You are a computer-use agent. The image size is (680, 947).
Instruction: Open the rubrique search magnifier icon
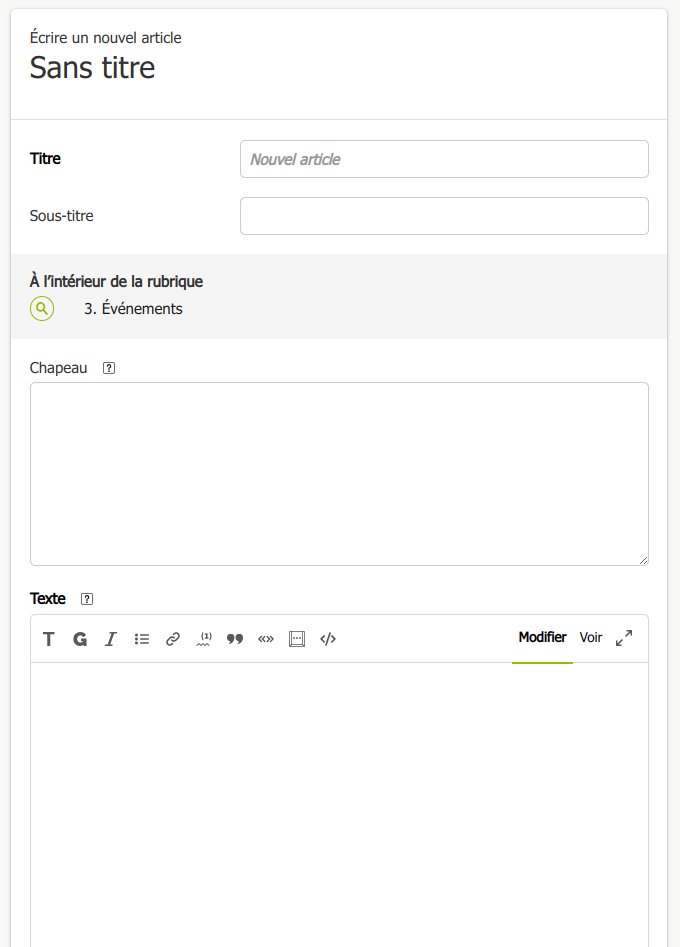(x=42, y=309)
